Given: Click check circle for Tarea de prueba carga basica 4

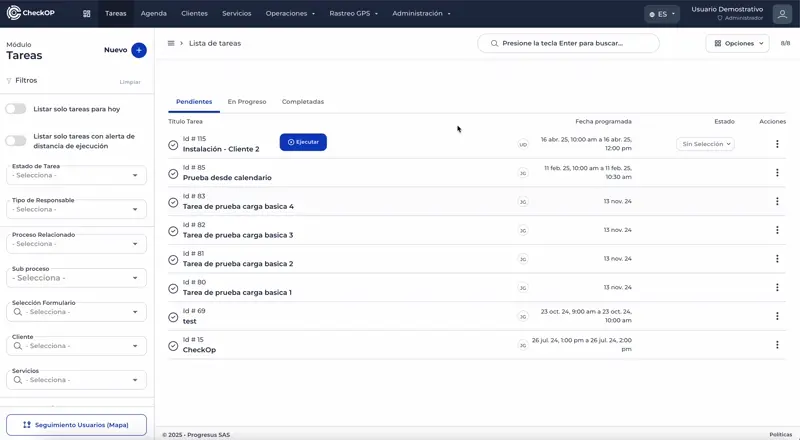Looking at the screenshot, I should [x=173, y=202].
